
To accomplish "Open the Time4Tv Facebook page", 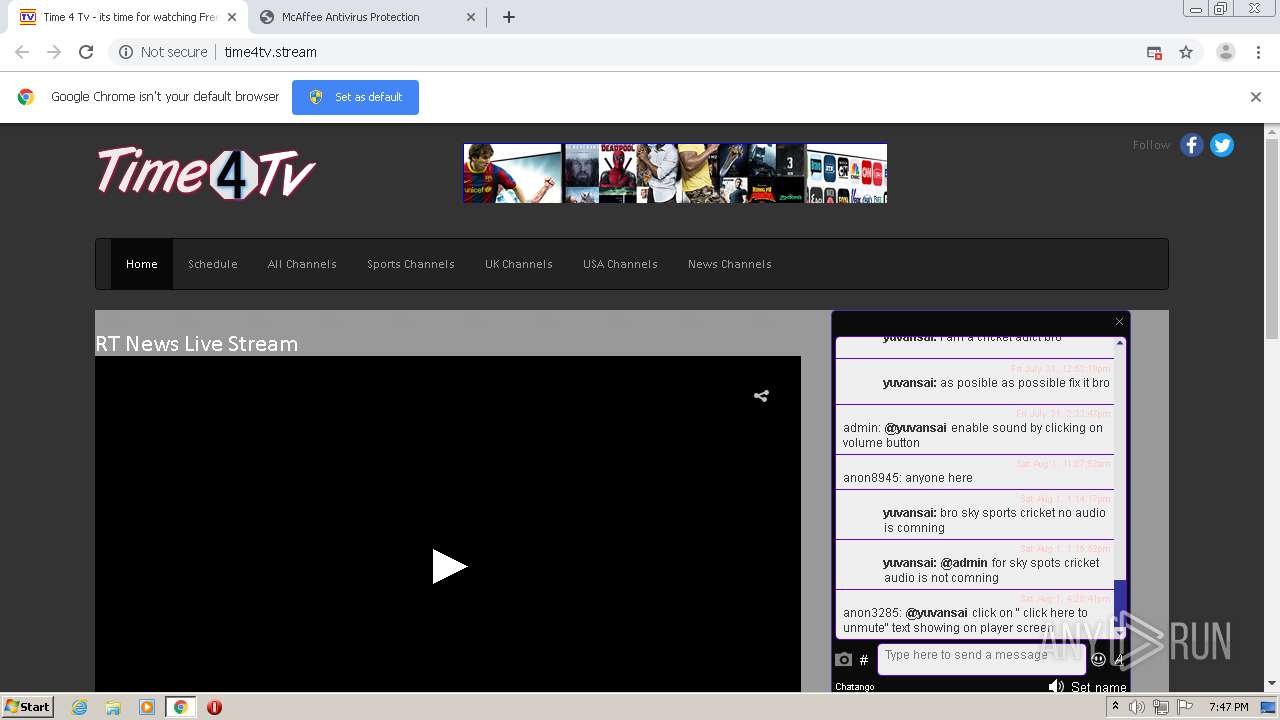I will [1191, 145].
